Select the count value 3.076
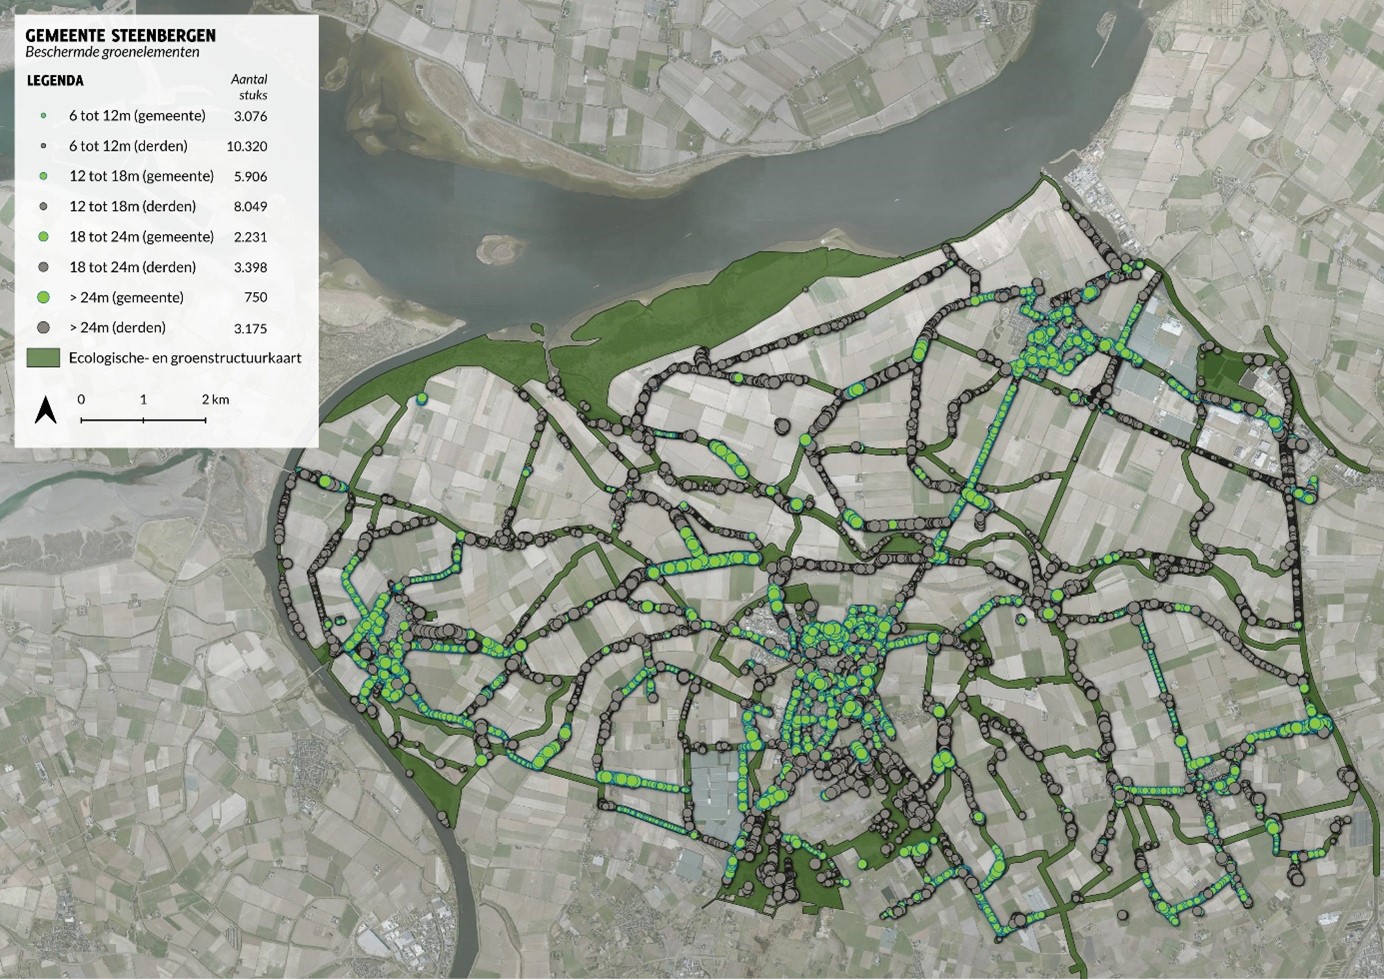Screen dimensions: 1384x979 250,116
